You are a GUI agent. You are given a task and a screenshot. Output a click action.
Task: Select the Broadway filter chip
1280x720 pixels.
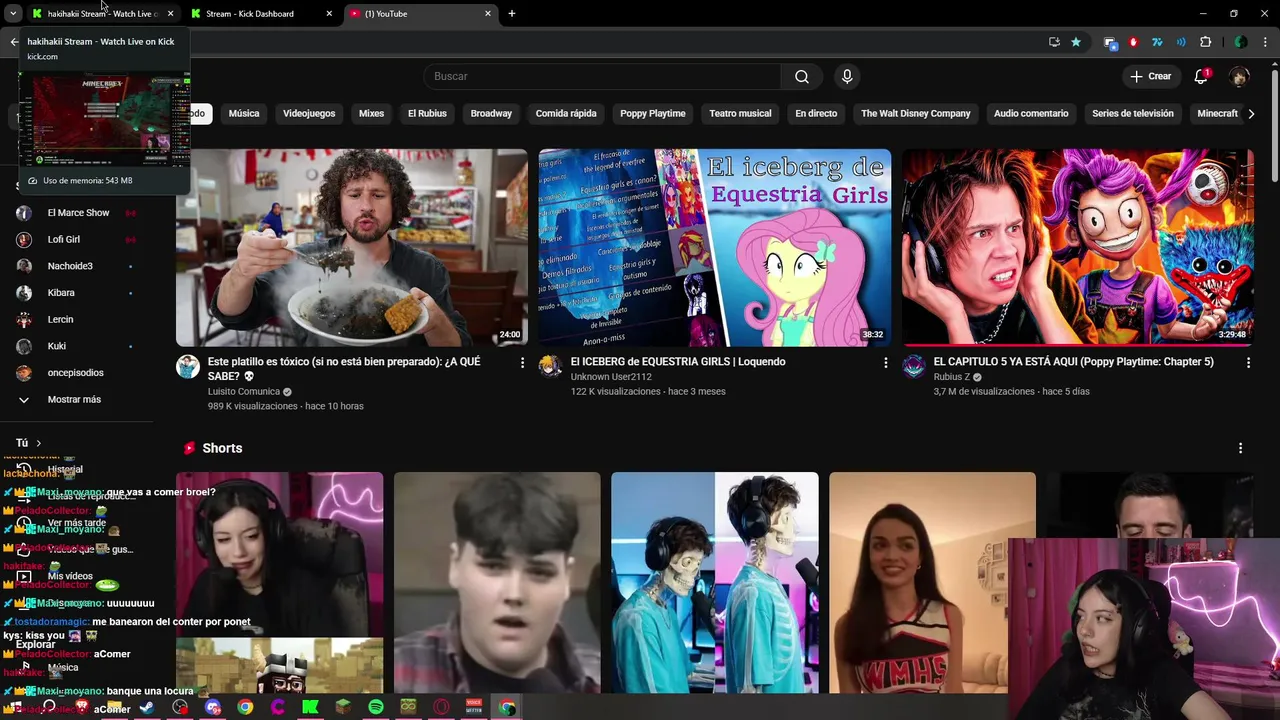coord(491,114)
